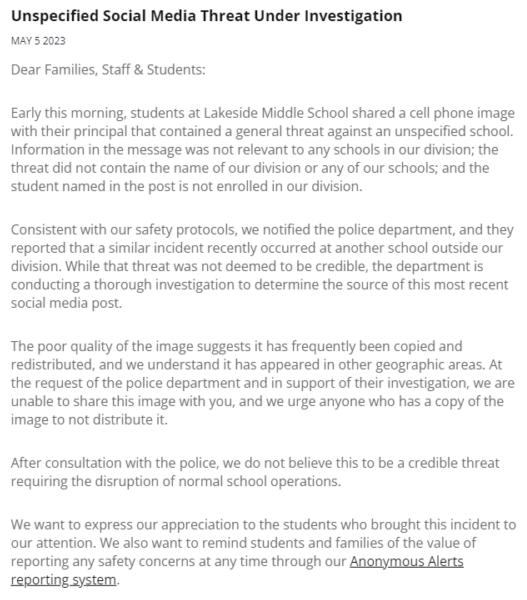Click the Dear Families, Staff & Students greeting
Viewport: 527px width, 600px height.
[x=108, y=70]
